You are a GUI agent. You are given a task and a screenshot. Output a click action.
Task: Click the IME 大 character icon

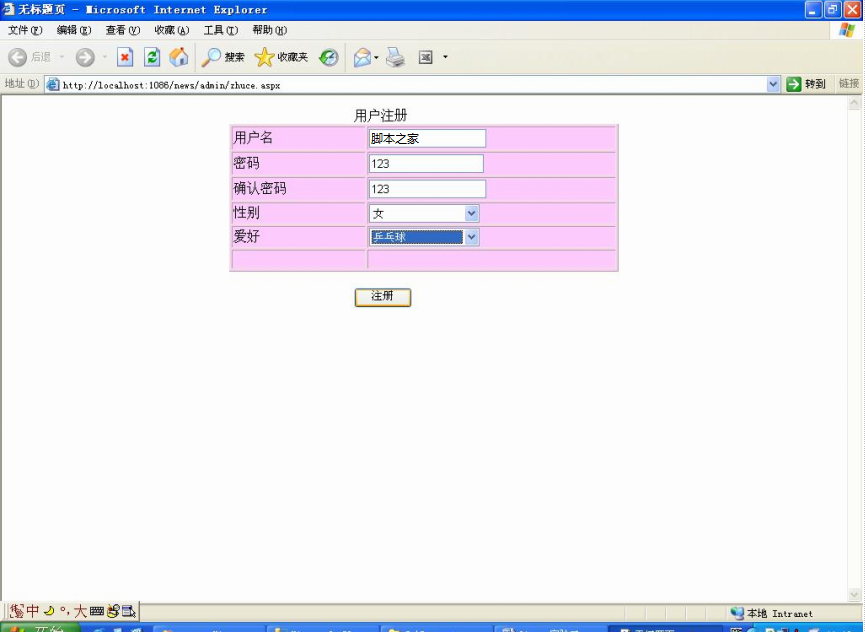pyautogui.click(x=81, y=610)
